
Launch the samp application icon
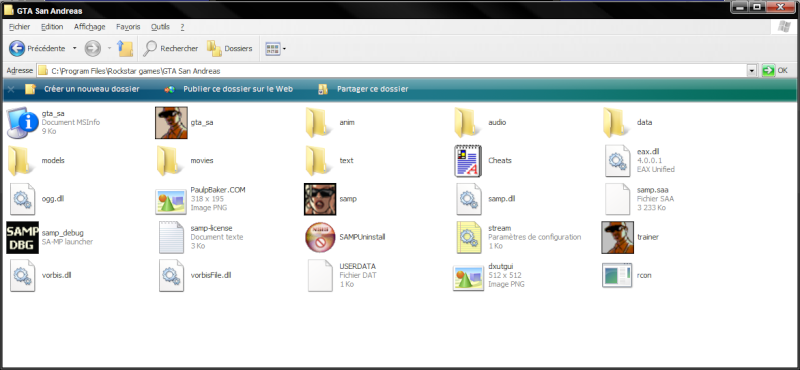[320, 199]
